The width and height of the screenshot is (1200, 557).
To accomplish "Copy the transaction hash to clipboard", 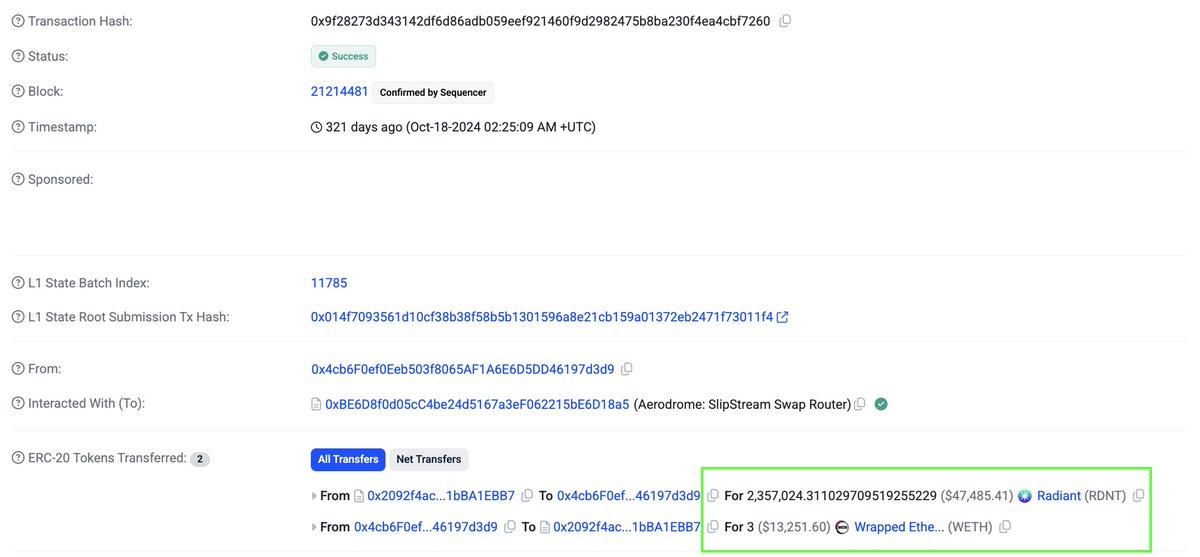I will pyautogui.click(x=785, y=21).
